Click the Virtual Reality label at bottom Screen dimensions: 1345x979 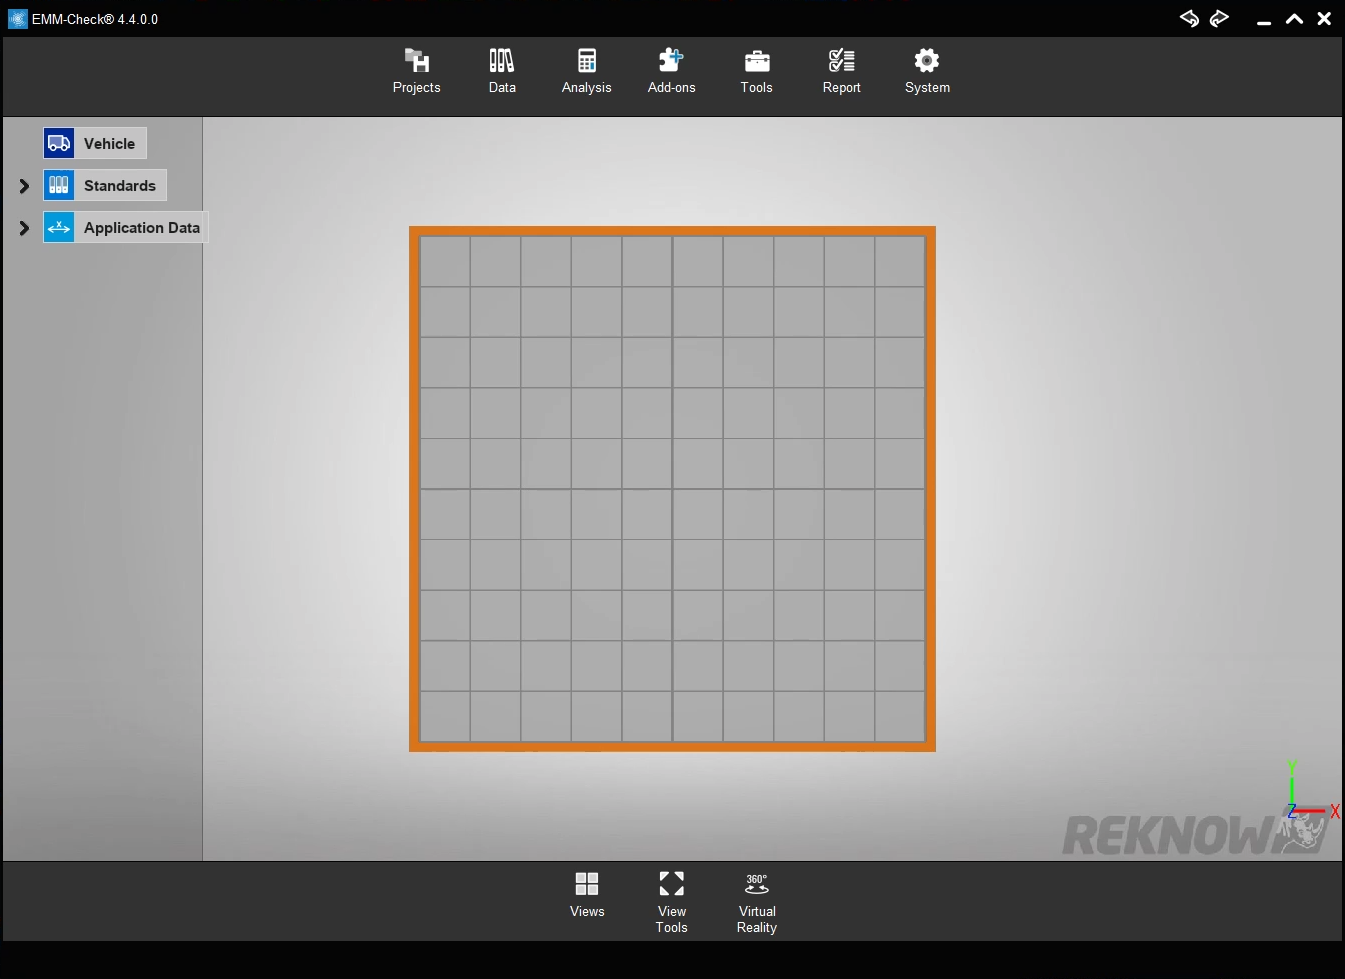757,920
